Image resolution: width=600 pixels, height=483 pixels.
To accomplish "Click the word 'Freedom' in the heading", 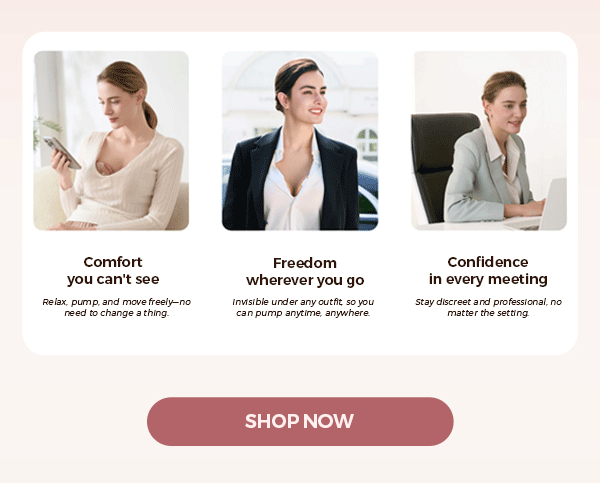I will 305,263.
